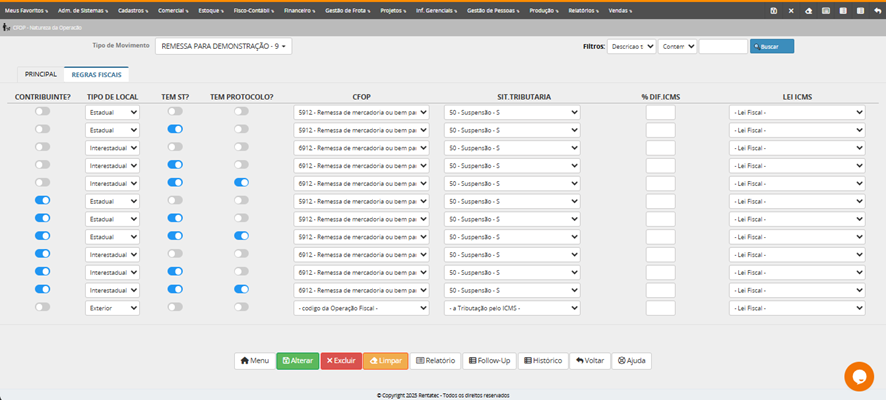Expand the Exterior row's Tipo de Local dropdown

(x=112, y=308)
